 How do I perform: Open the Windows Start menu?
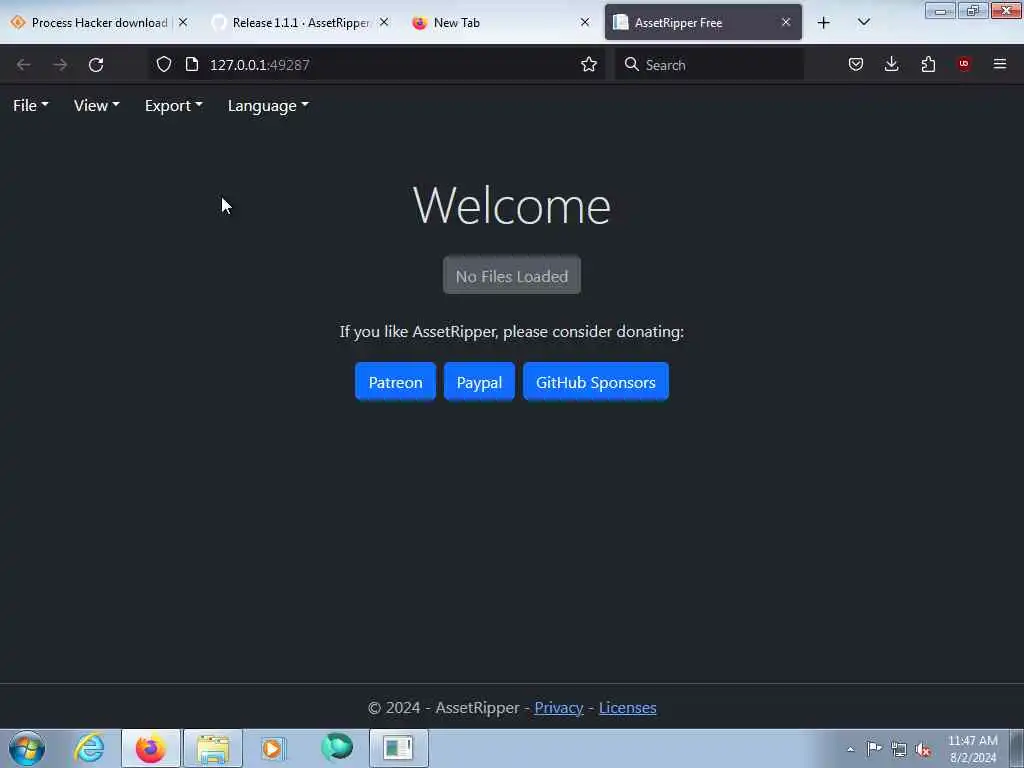tap(27, 748)
